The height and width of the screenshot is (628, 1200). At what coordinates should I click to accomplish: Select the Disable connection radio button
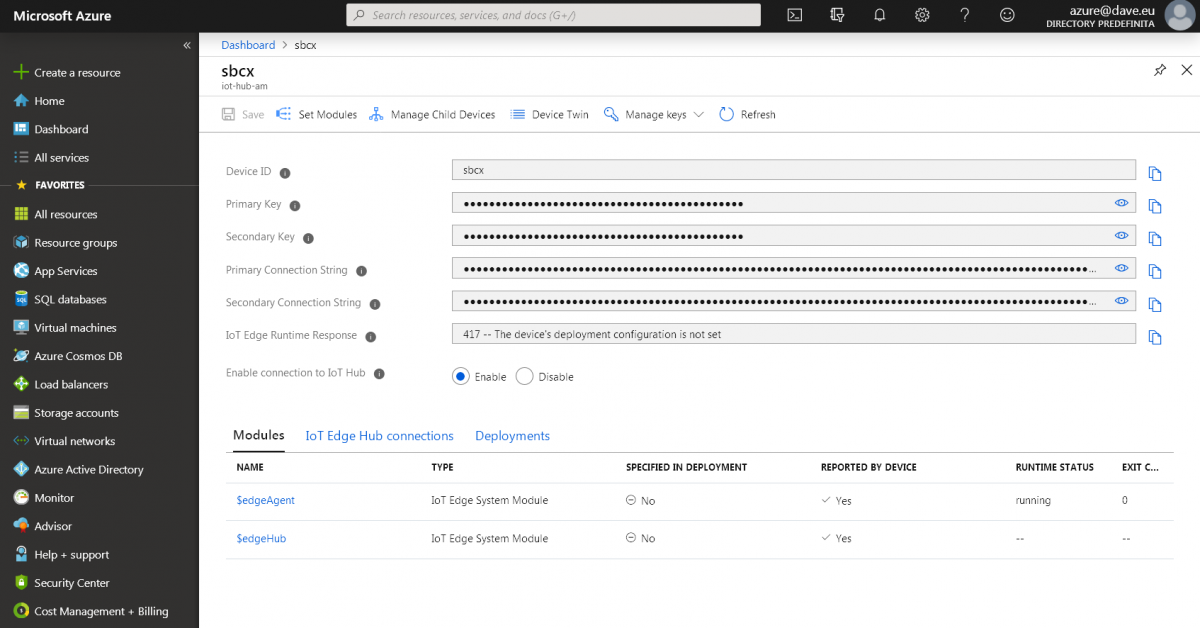click(x=524, y=376)
